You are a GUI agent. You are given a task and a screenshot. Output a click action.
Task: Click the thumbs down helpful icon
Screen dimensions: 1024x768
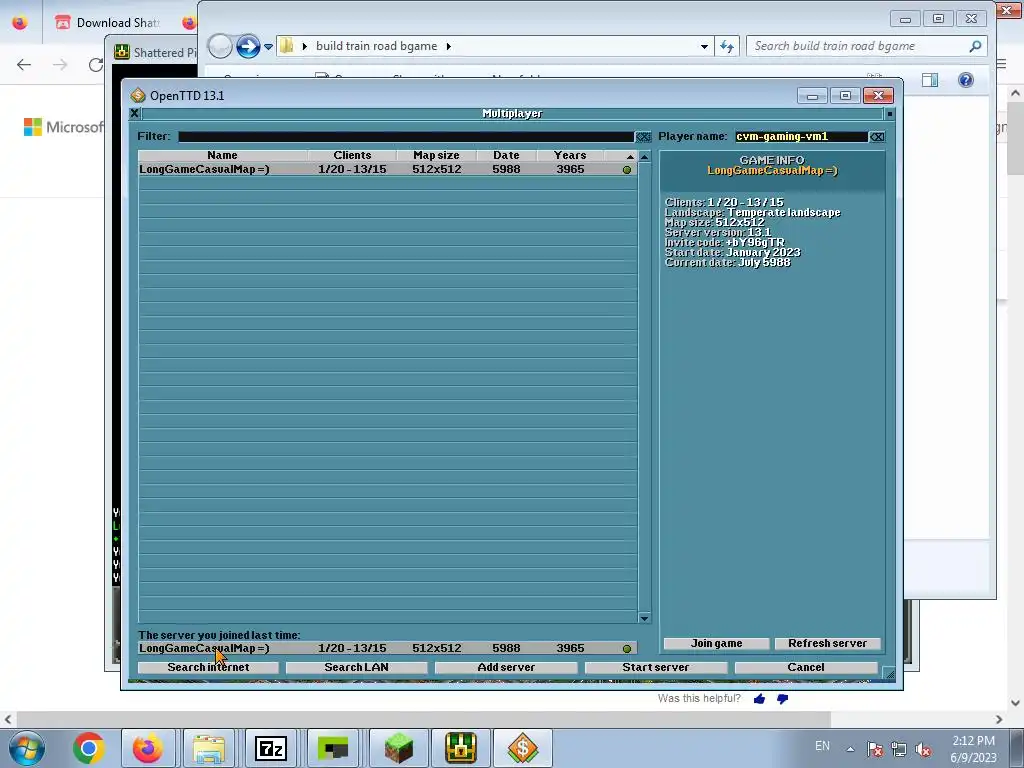click(782, 699)
